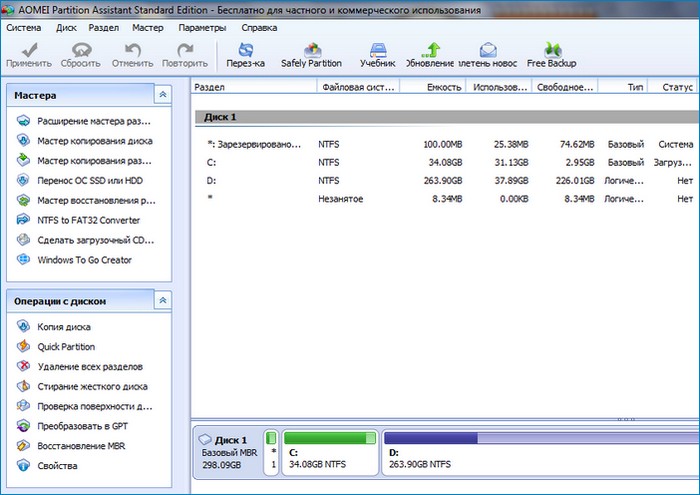Open the Система menu
Viewport: 700px width, 495px height.
click(x=25, y=27)
